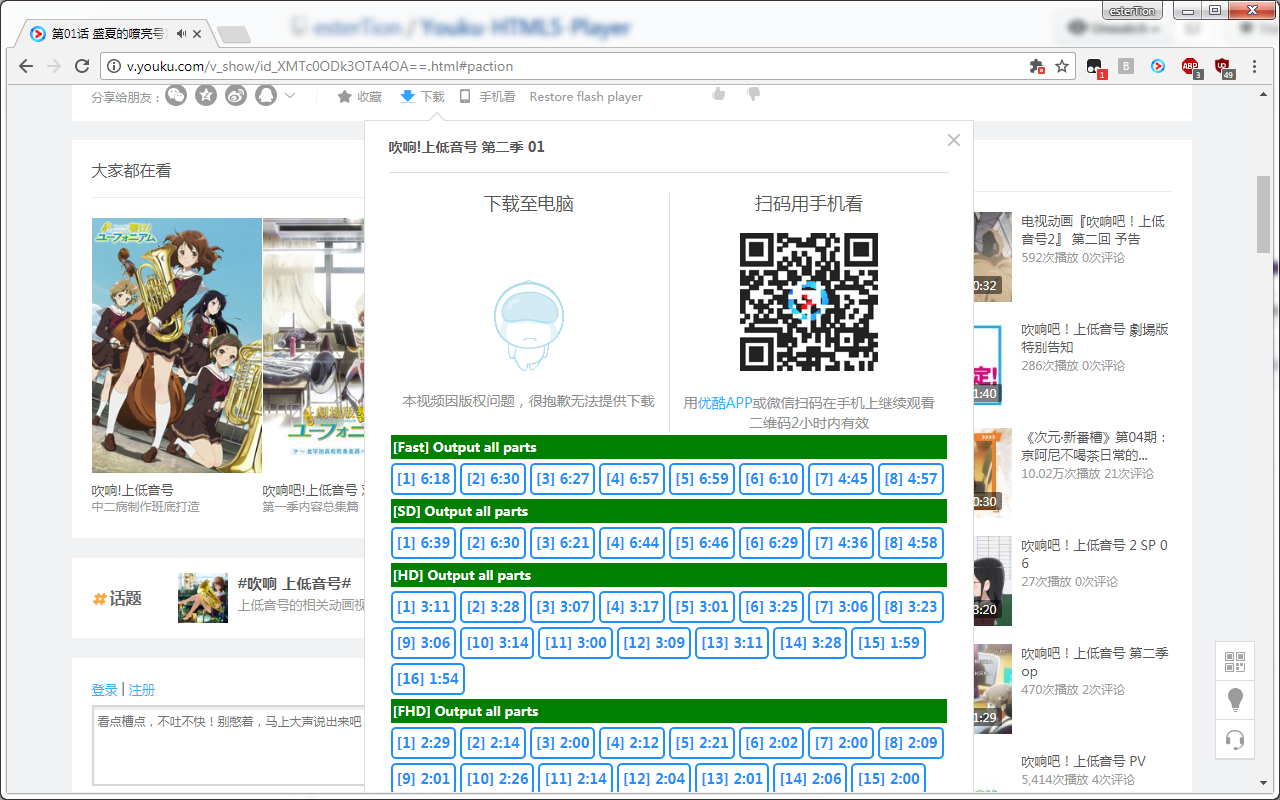Viewport: 1280px width, 800px height.
Task: Select FHD part [15] 2:00
Action: tap(889, 779)
